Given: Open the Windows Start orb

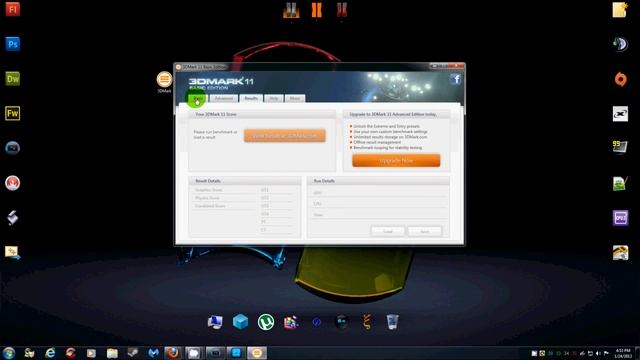Looking at the screenshot, I should point(9,353).
